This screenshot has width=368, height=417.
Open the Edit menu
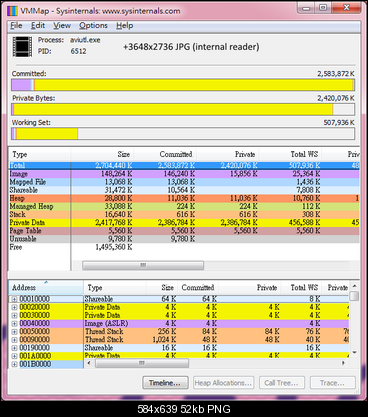38,26
